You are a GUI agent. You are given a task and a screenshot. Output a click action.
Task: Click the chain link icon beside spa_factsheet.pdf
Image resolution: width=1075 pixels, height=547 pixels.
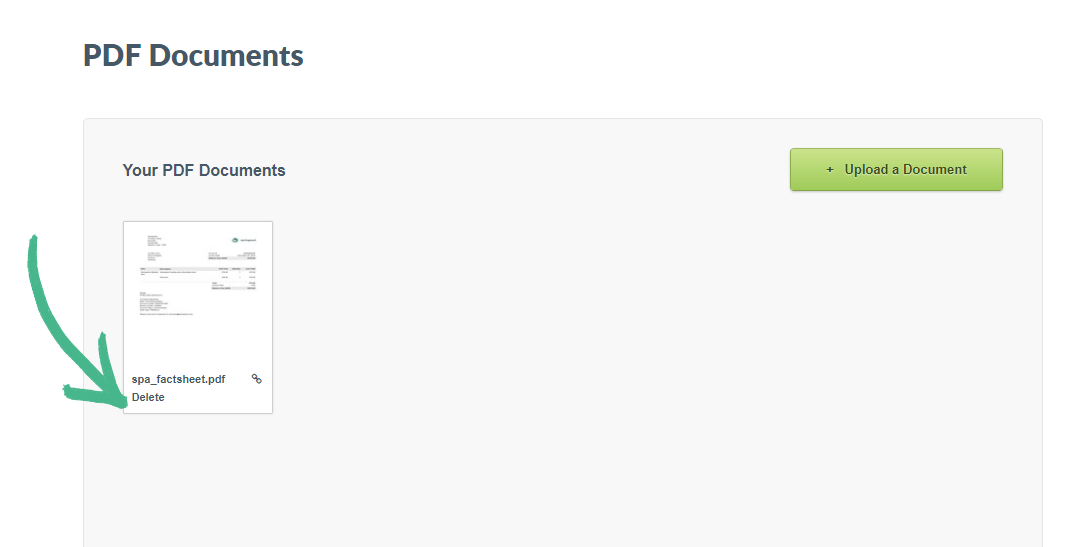257,379
